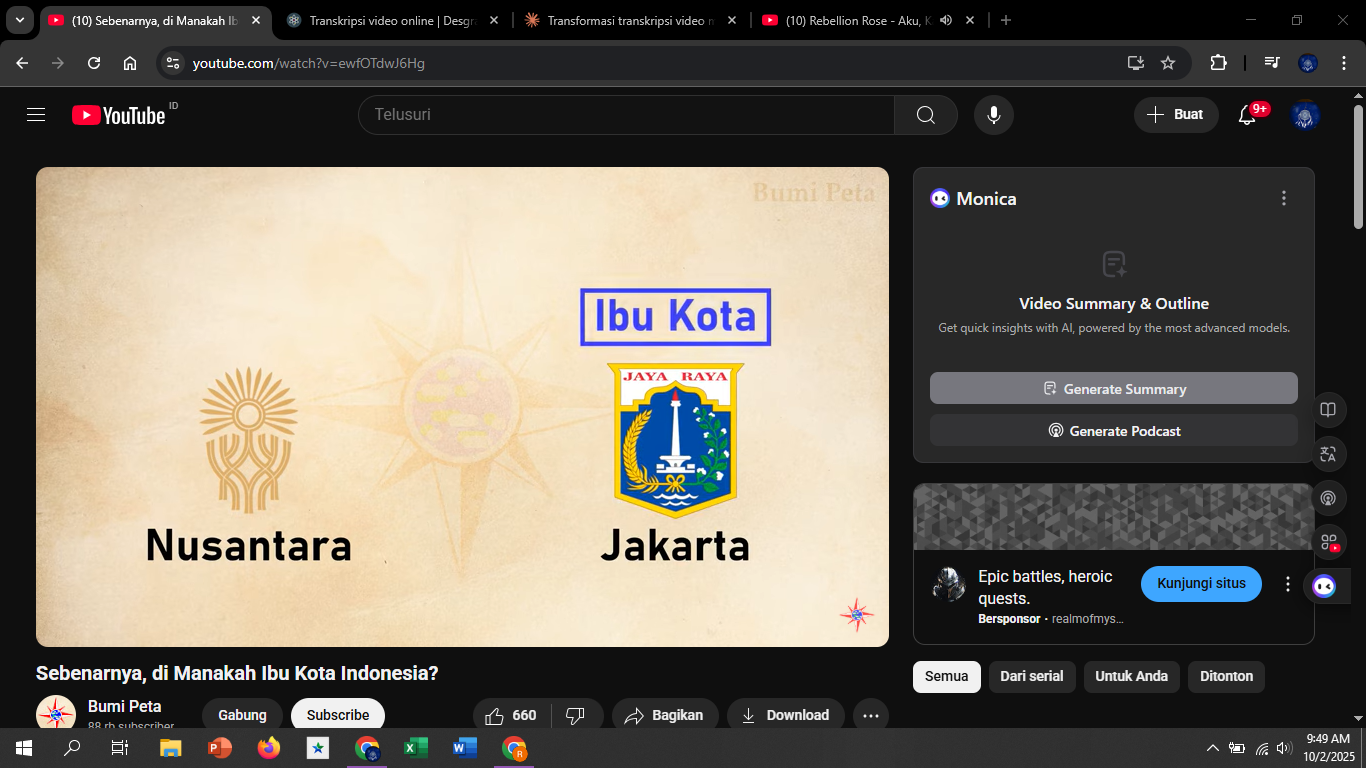
Task: Select the Dari serial filter chip
Action: (1032, 677)
